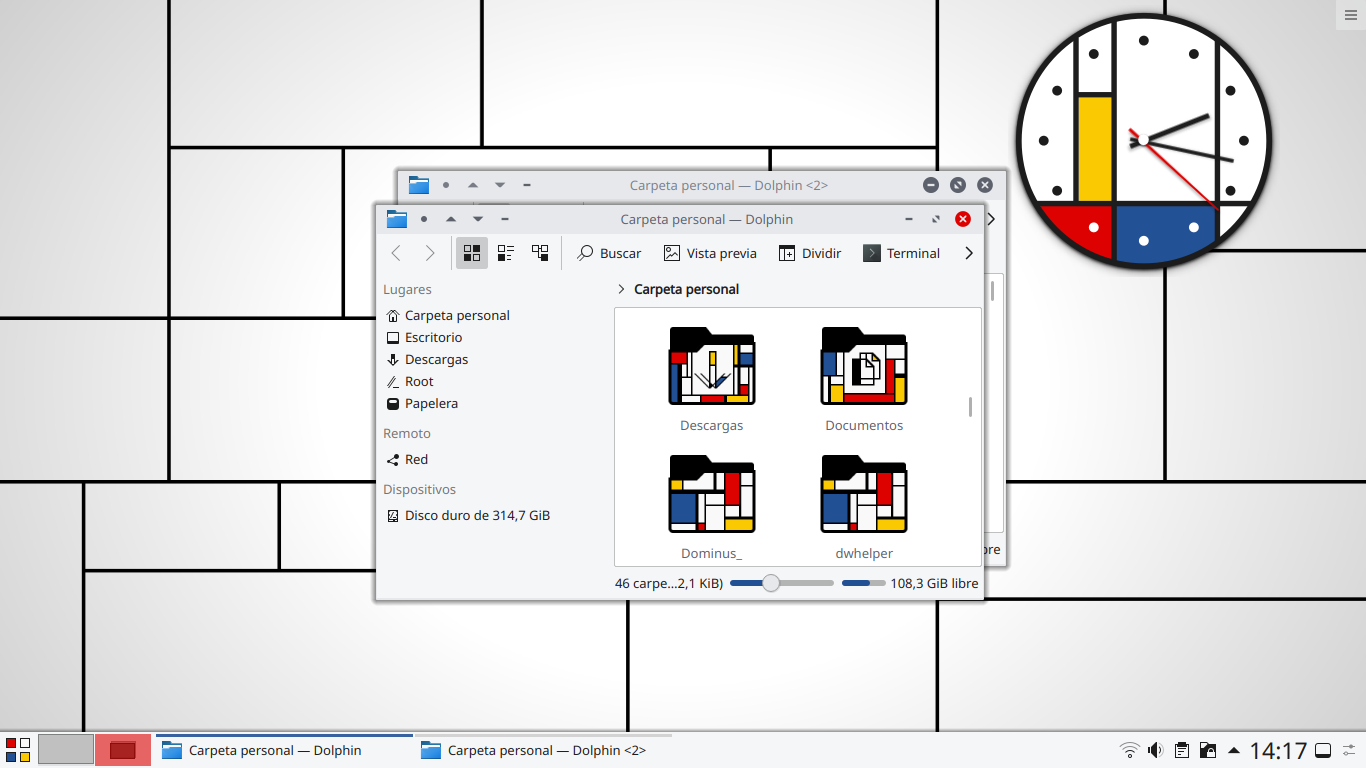The image size is (1366, 768).
Task: Toggle shade dash in front Dolphin titlebar
Action: click(505, 219)
